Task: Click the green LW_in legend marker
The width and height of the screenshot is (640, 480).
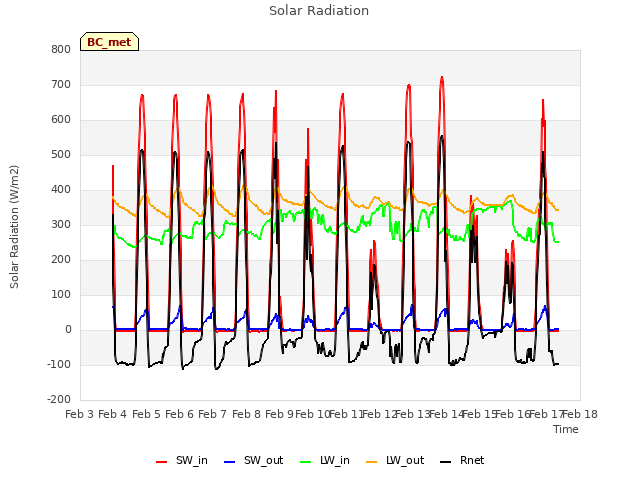Action: click(306, 462)
